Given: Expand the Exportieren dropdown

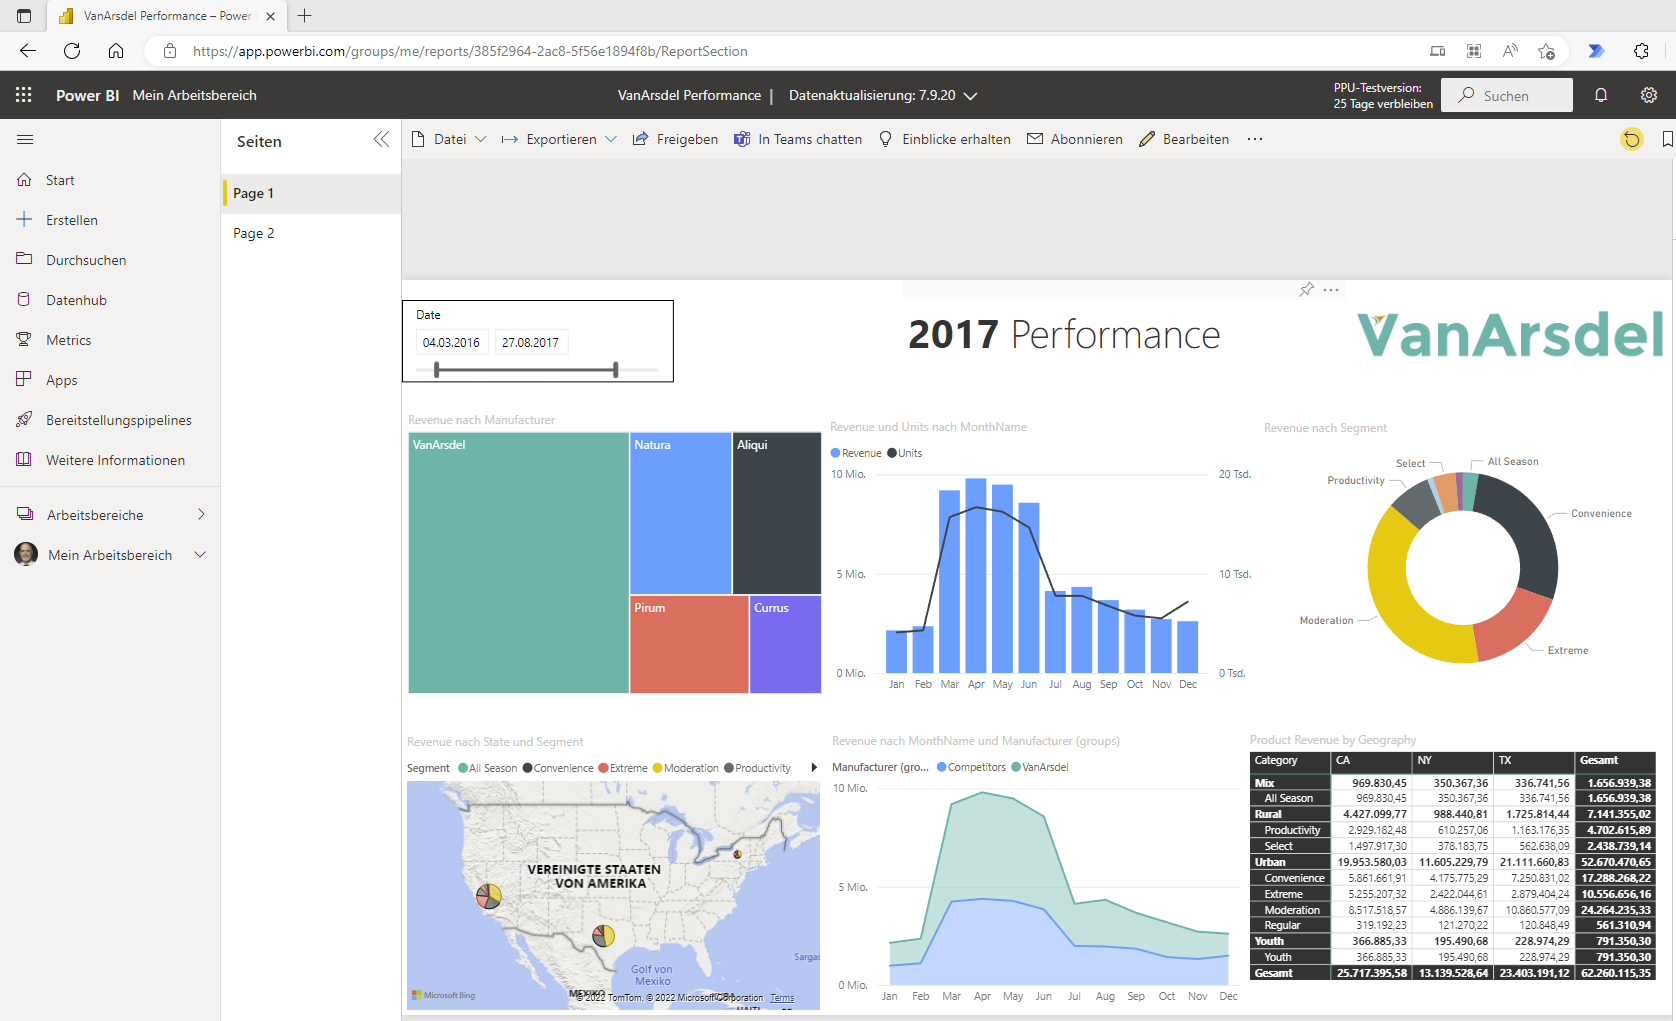Looking at the screenshot, I should point(559,140).
